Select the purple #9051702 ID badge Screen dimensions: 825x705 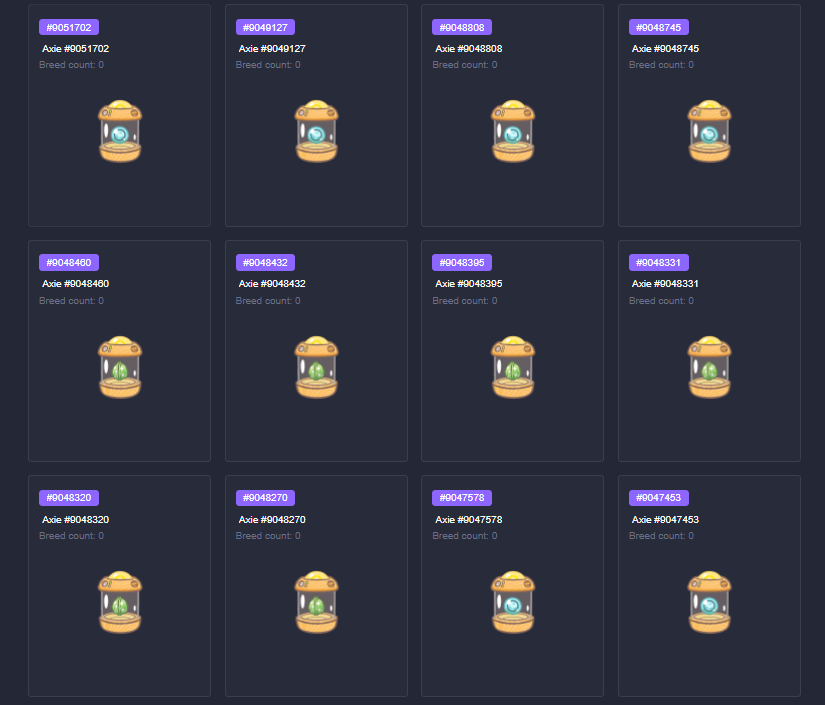pos(69,27)
